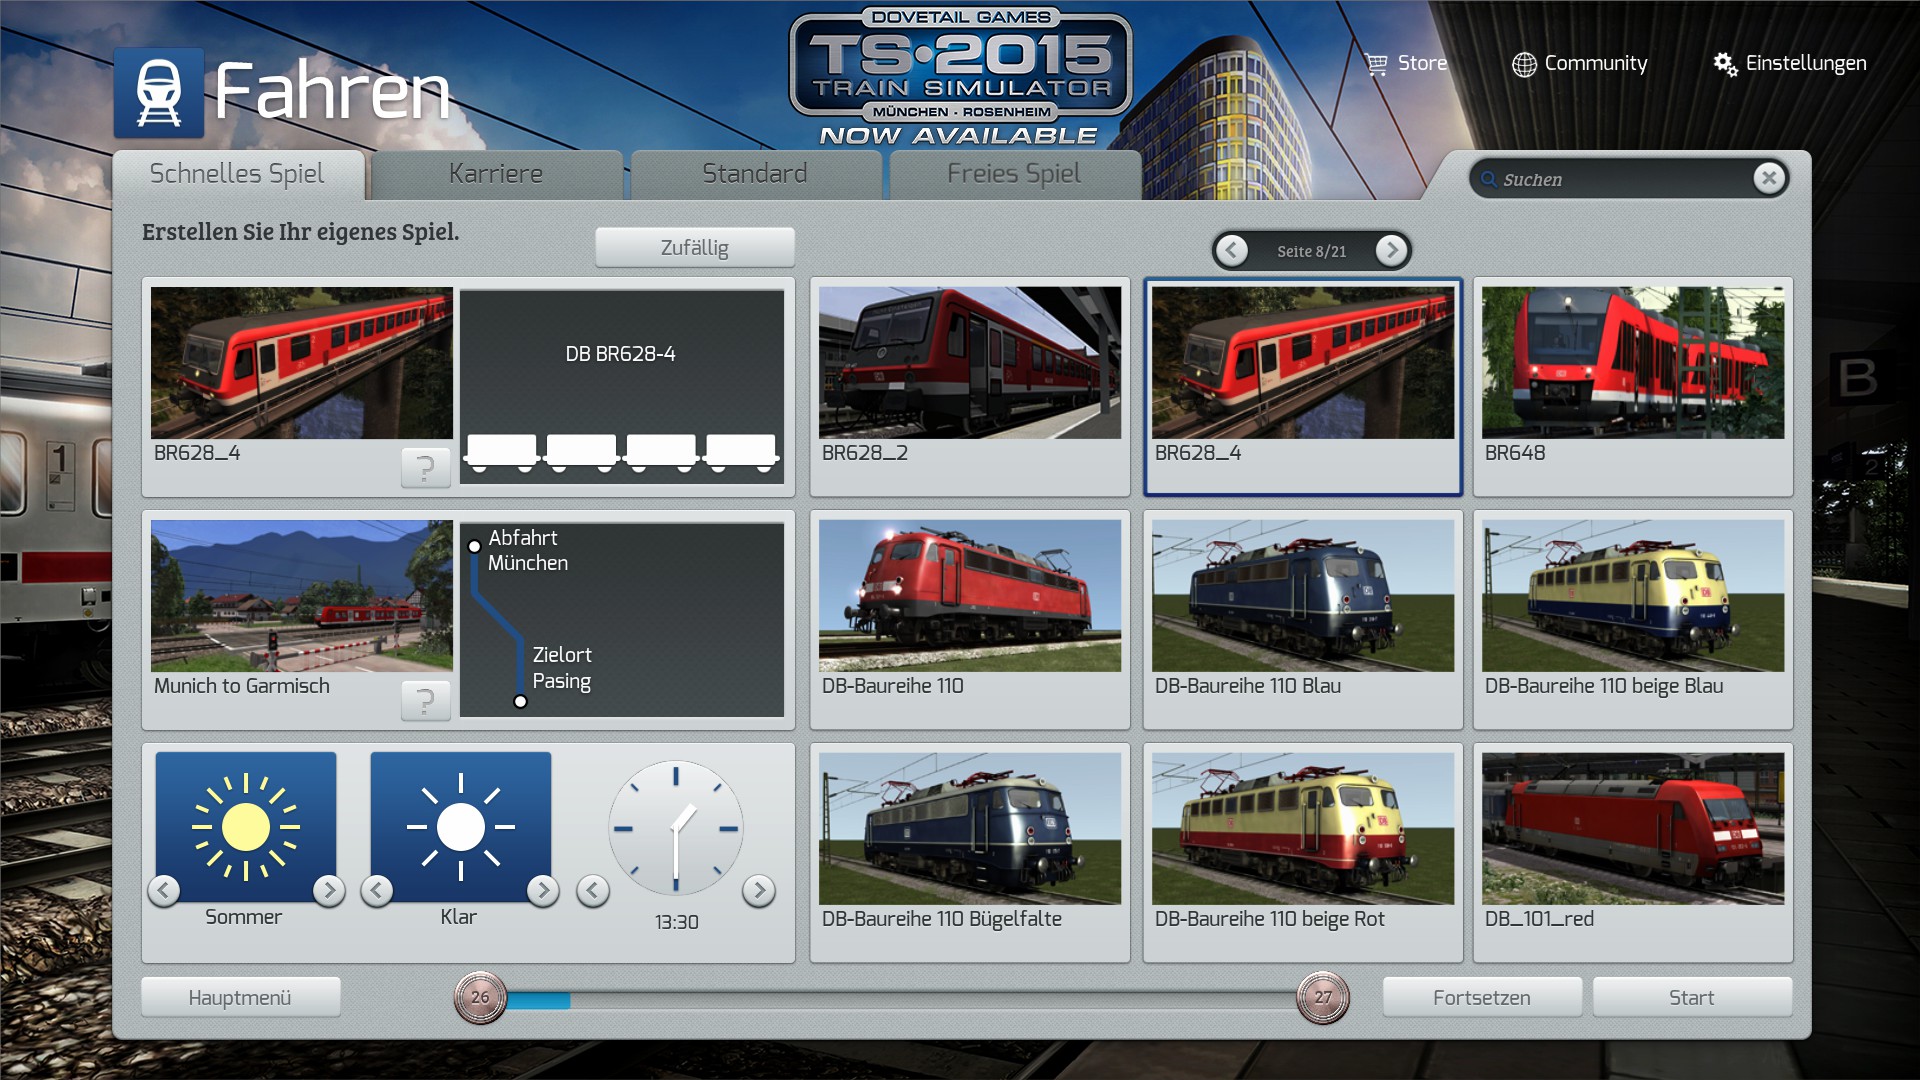Image resolution: width=1920 pixels, height=1080 pixels.
Task: Go to previous page of locomotives
Action: coord(1232,250)
